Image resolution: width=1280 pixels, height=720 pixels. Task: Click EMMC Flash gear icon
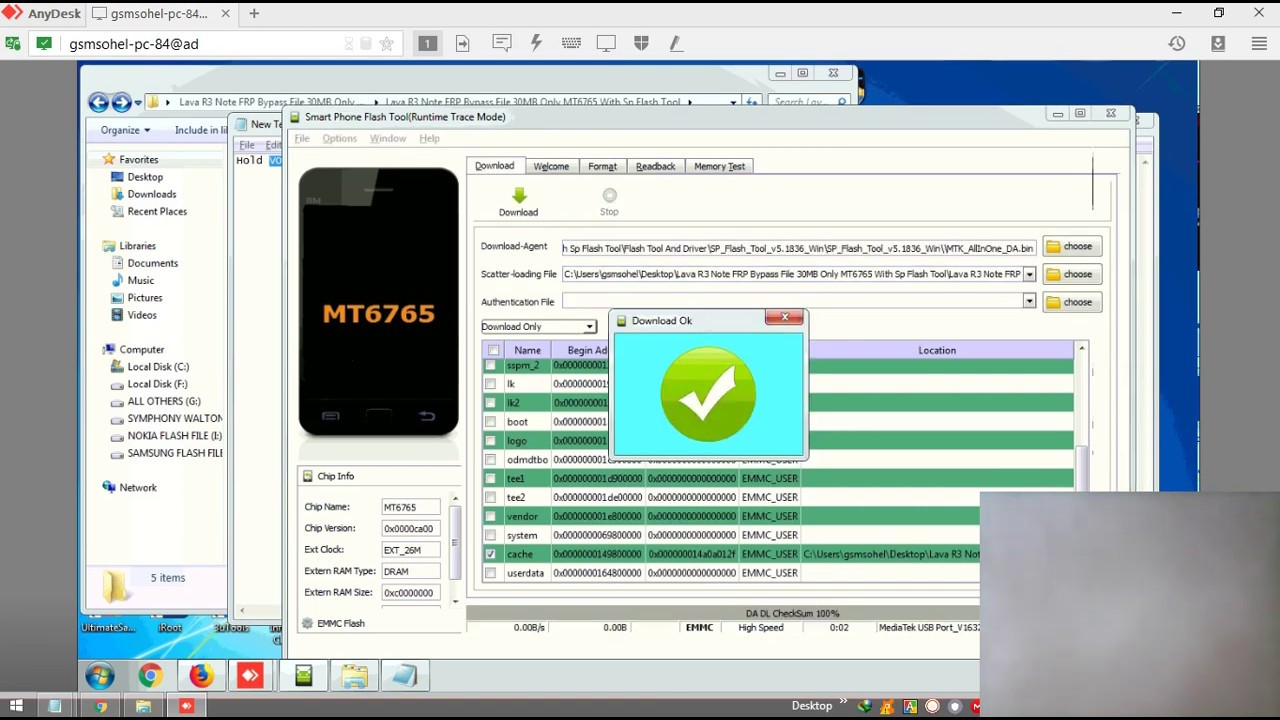[x=307, y=623]
